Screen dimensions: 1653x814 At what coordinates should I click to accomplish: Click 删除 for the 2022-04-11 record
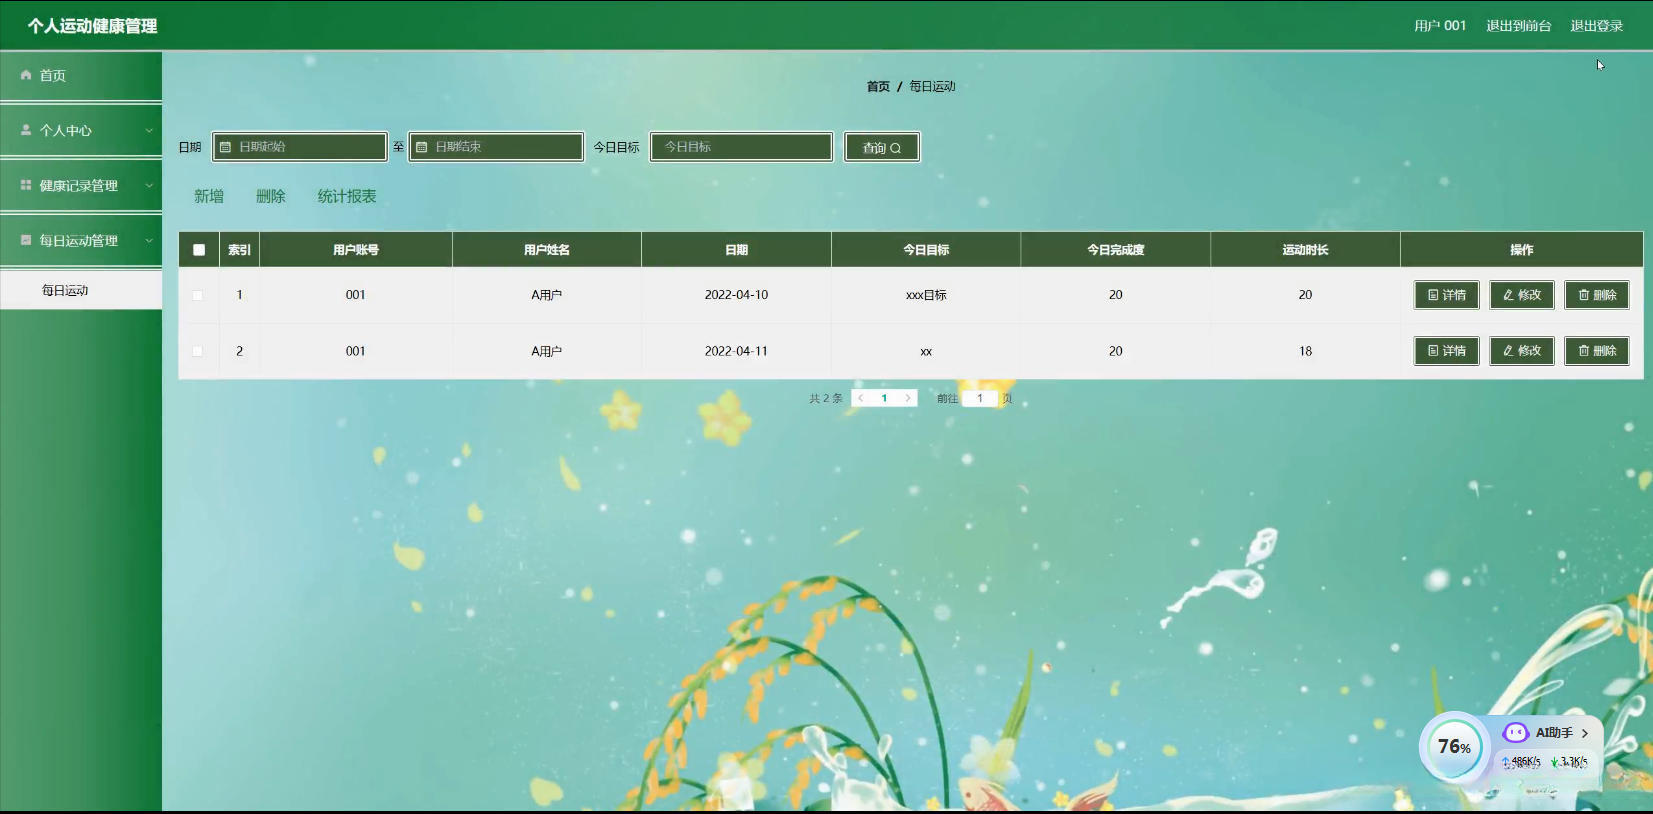click(x=1597, y=351)
